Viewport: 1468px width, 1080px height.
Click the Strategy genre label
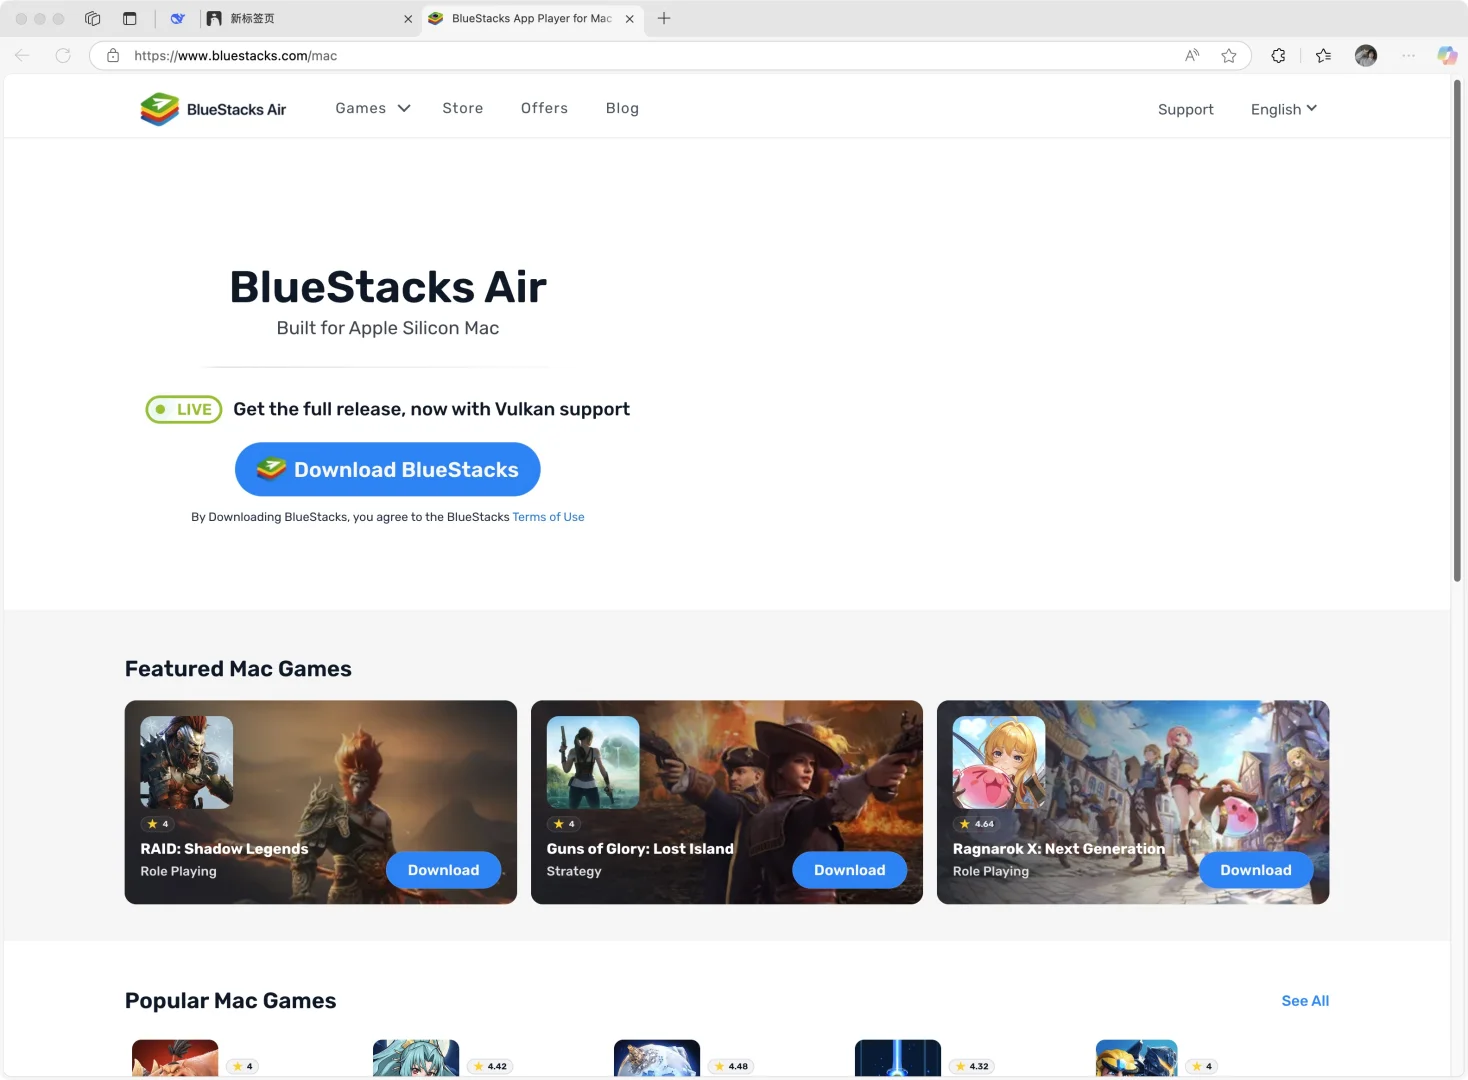coord(574,871)
